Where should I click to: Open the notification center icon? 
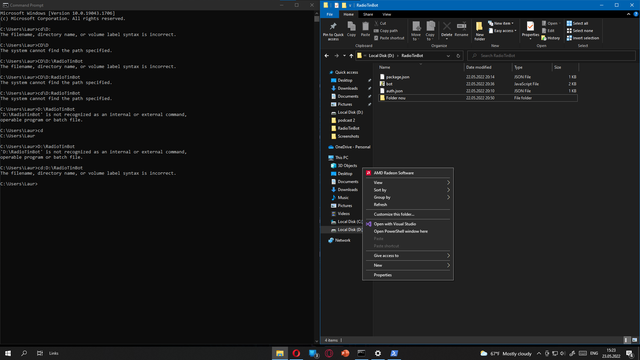[x=630, y=353]
